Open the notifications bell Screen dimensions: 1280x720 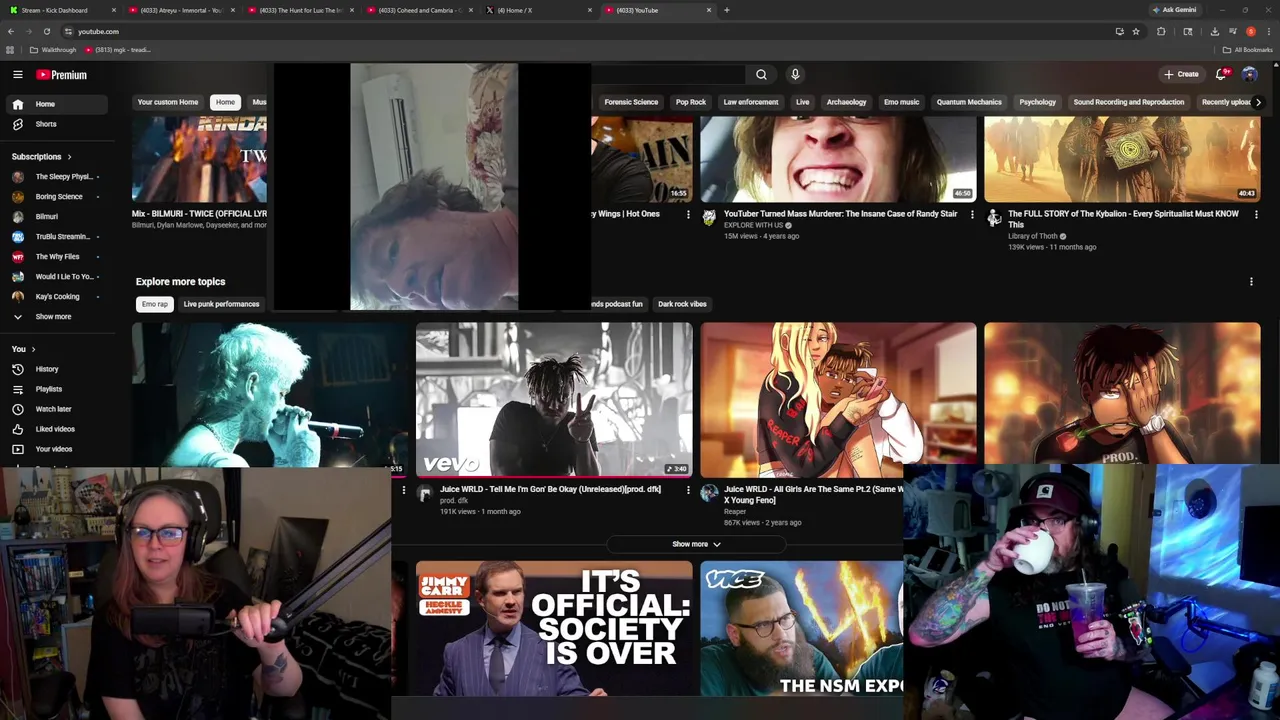[x=1221, y=74]
